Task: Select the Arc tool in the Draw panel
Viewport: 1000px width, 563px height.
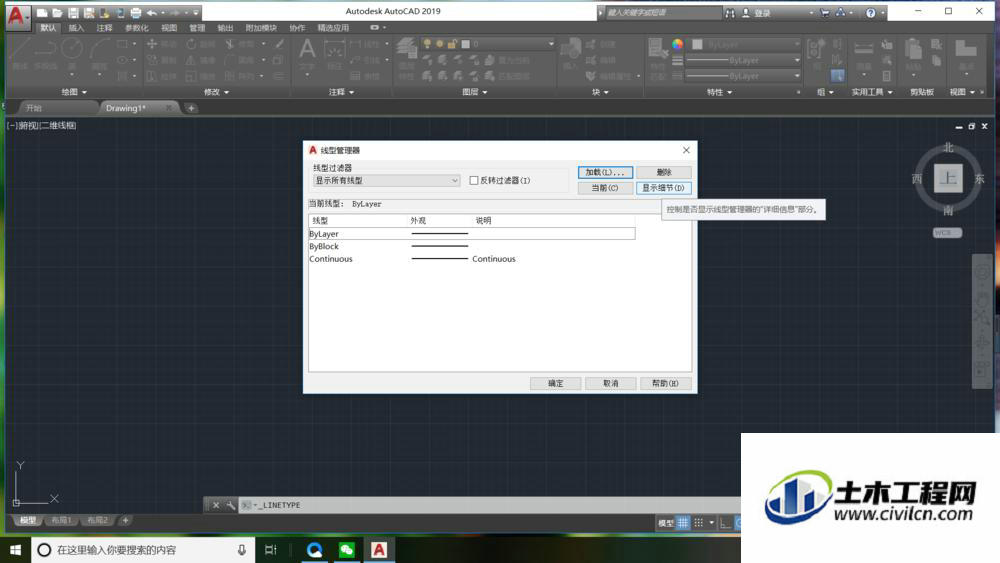Action: click(99, 48)
